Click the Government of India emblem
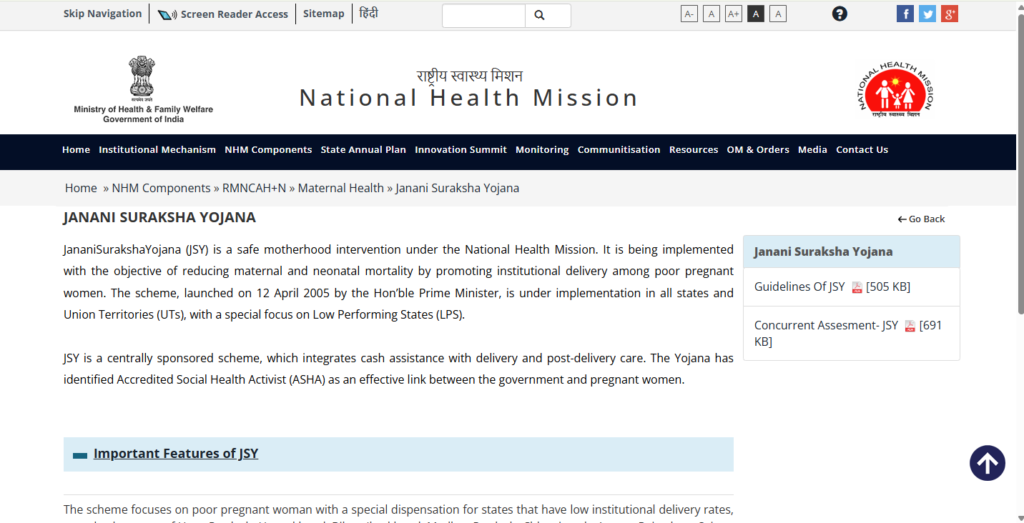1024x523 pixels. coord(142,78)
